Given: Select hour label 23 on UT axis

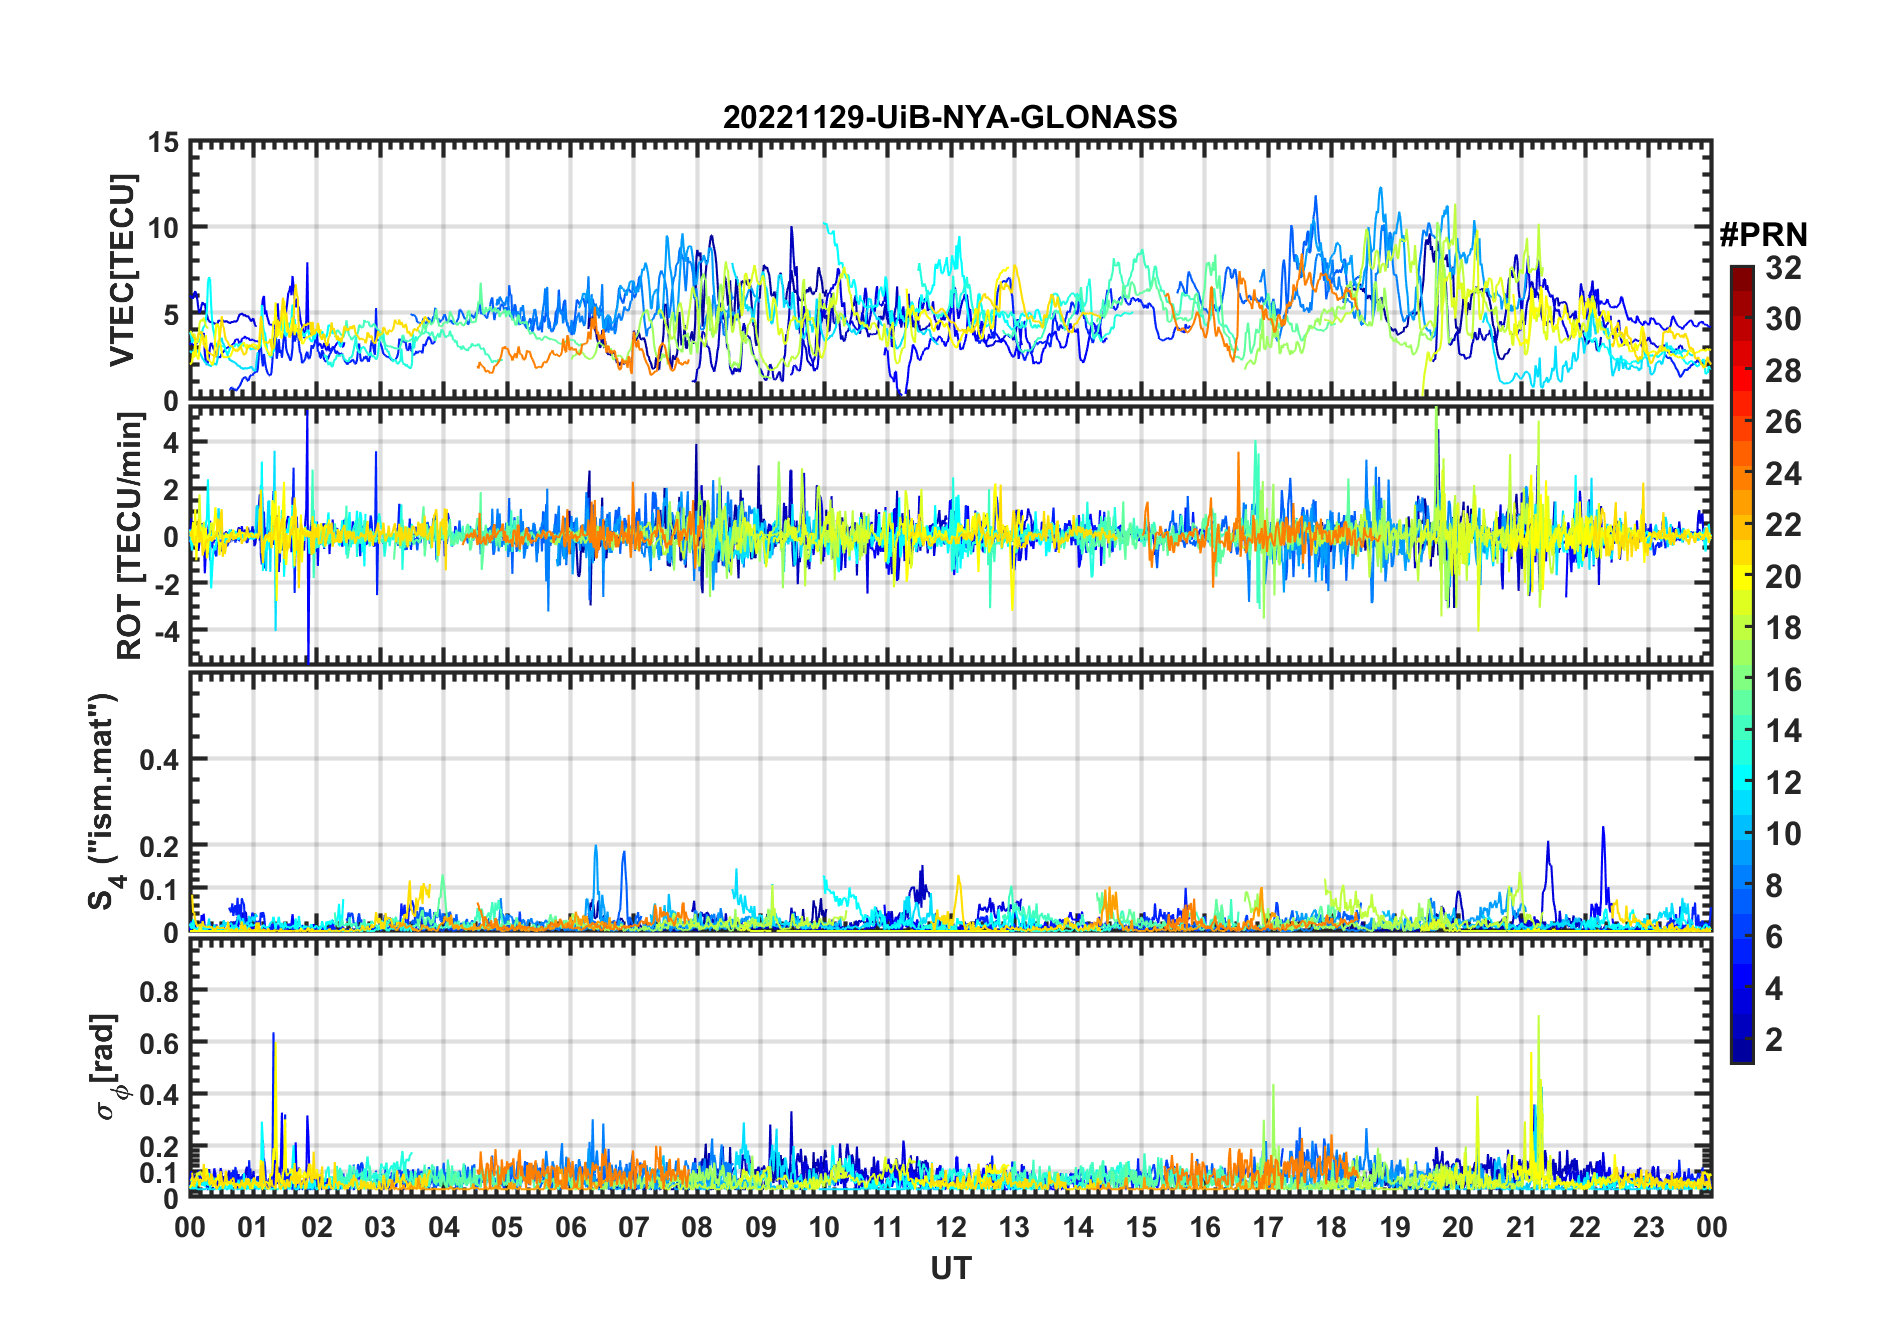Looking at the screenshot, I should tap(1648, 1227).
